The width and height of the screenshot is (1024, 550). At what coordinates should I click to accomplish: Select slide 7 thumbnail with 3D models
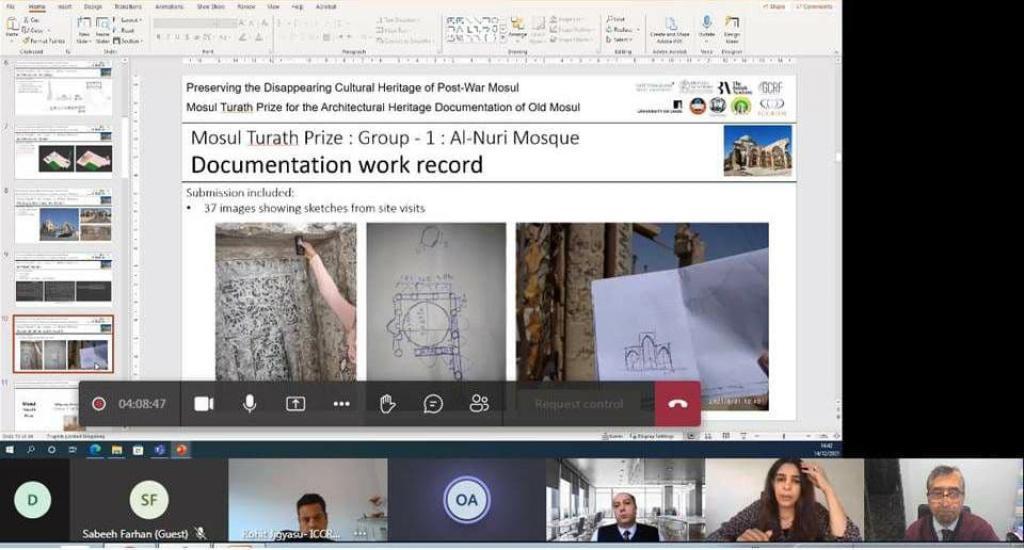pos(64,153)
